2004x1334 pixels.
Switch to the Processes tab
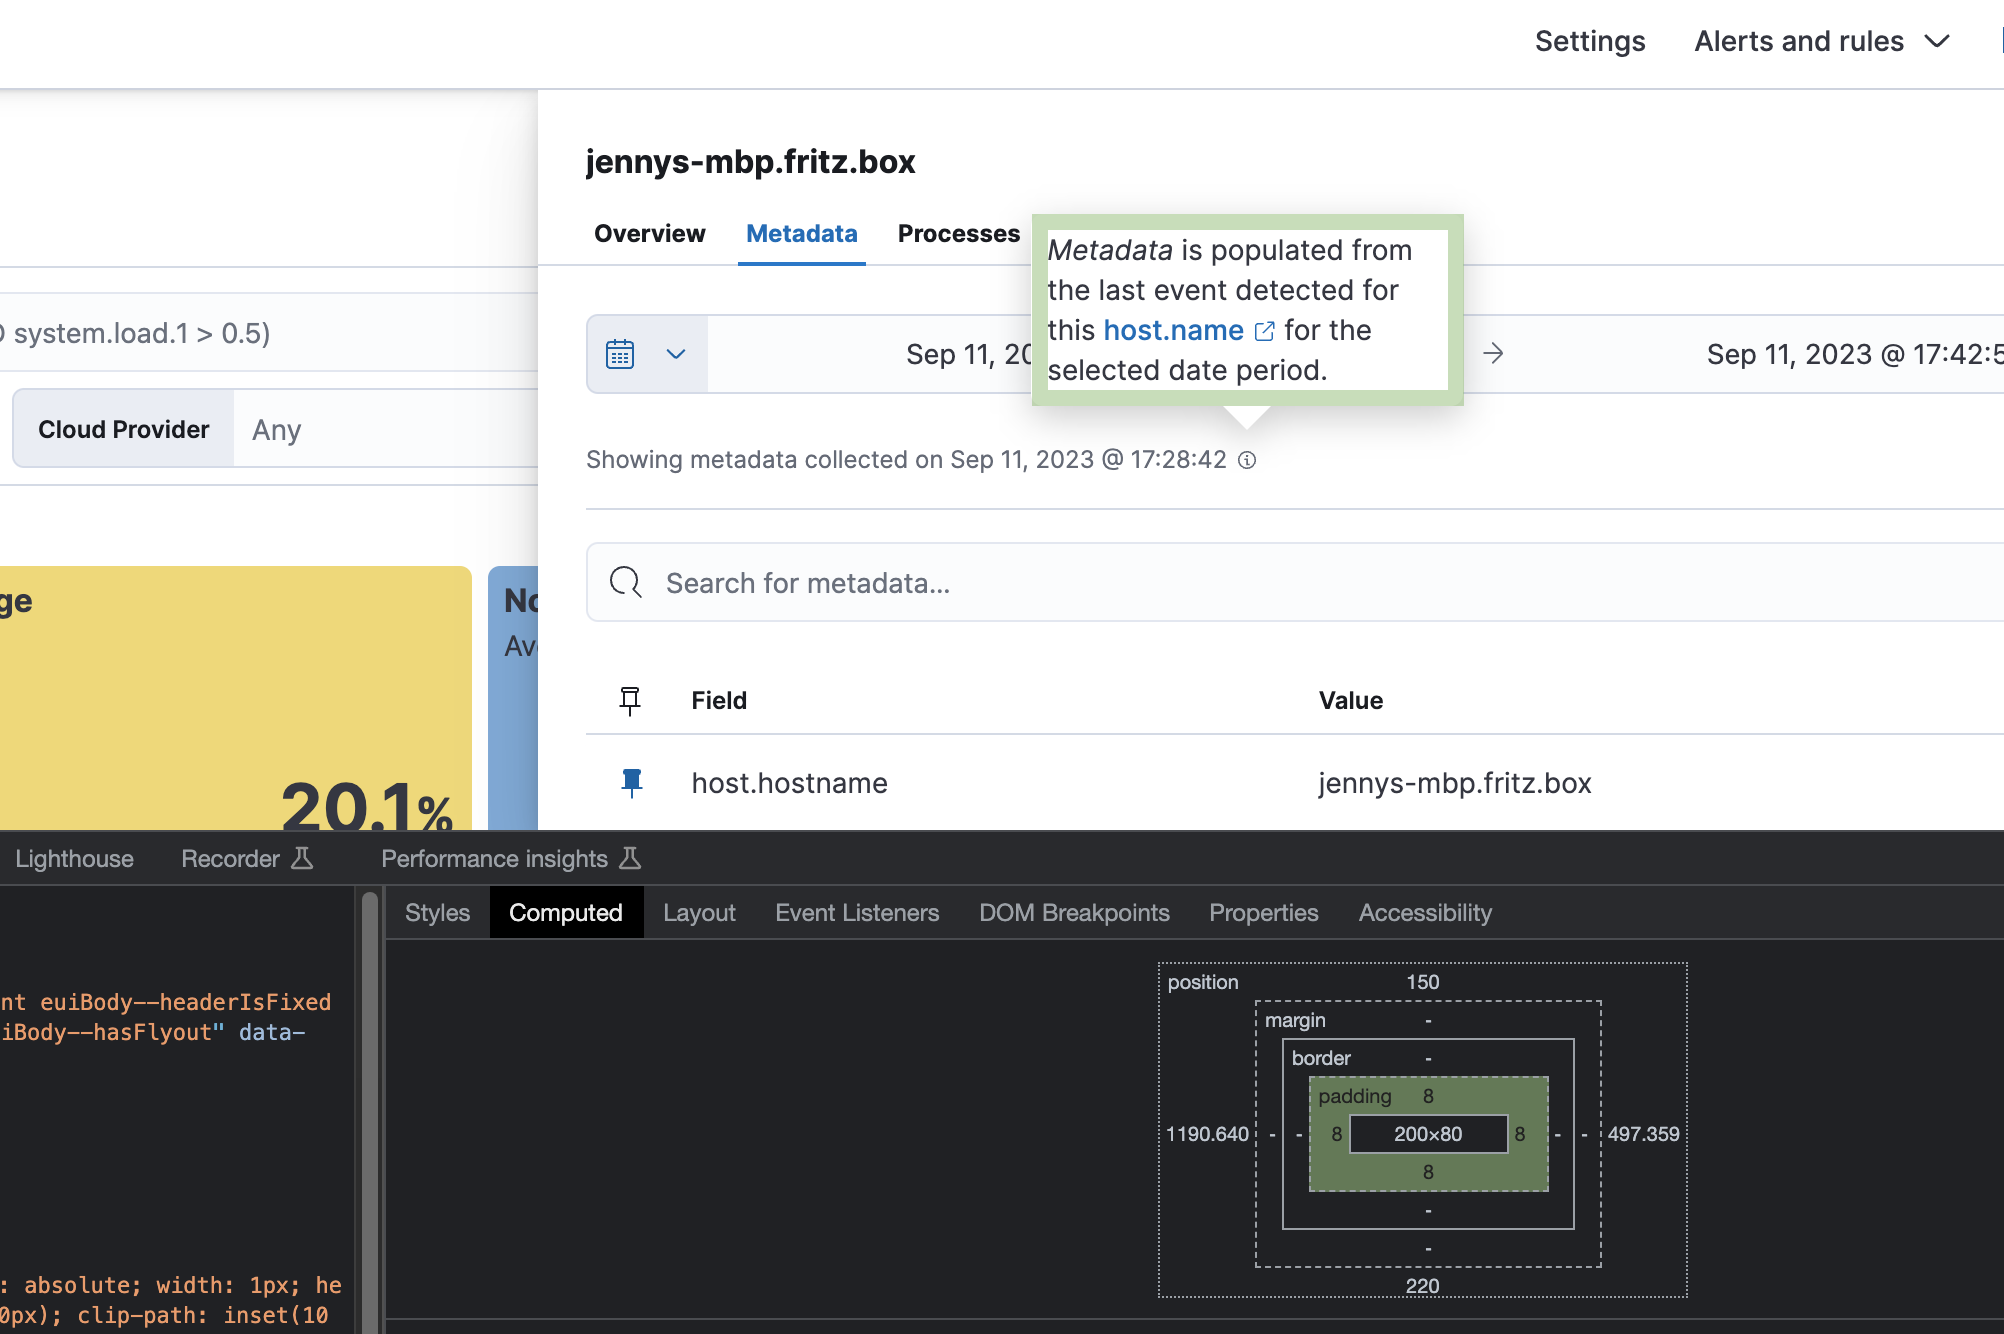(x=959, y=233)
